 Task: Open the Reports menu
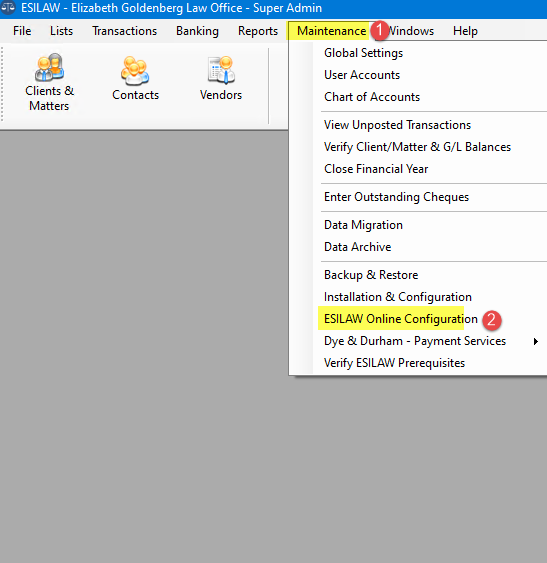[x=258, y=31]
